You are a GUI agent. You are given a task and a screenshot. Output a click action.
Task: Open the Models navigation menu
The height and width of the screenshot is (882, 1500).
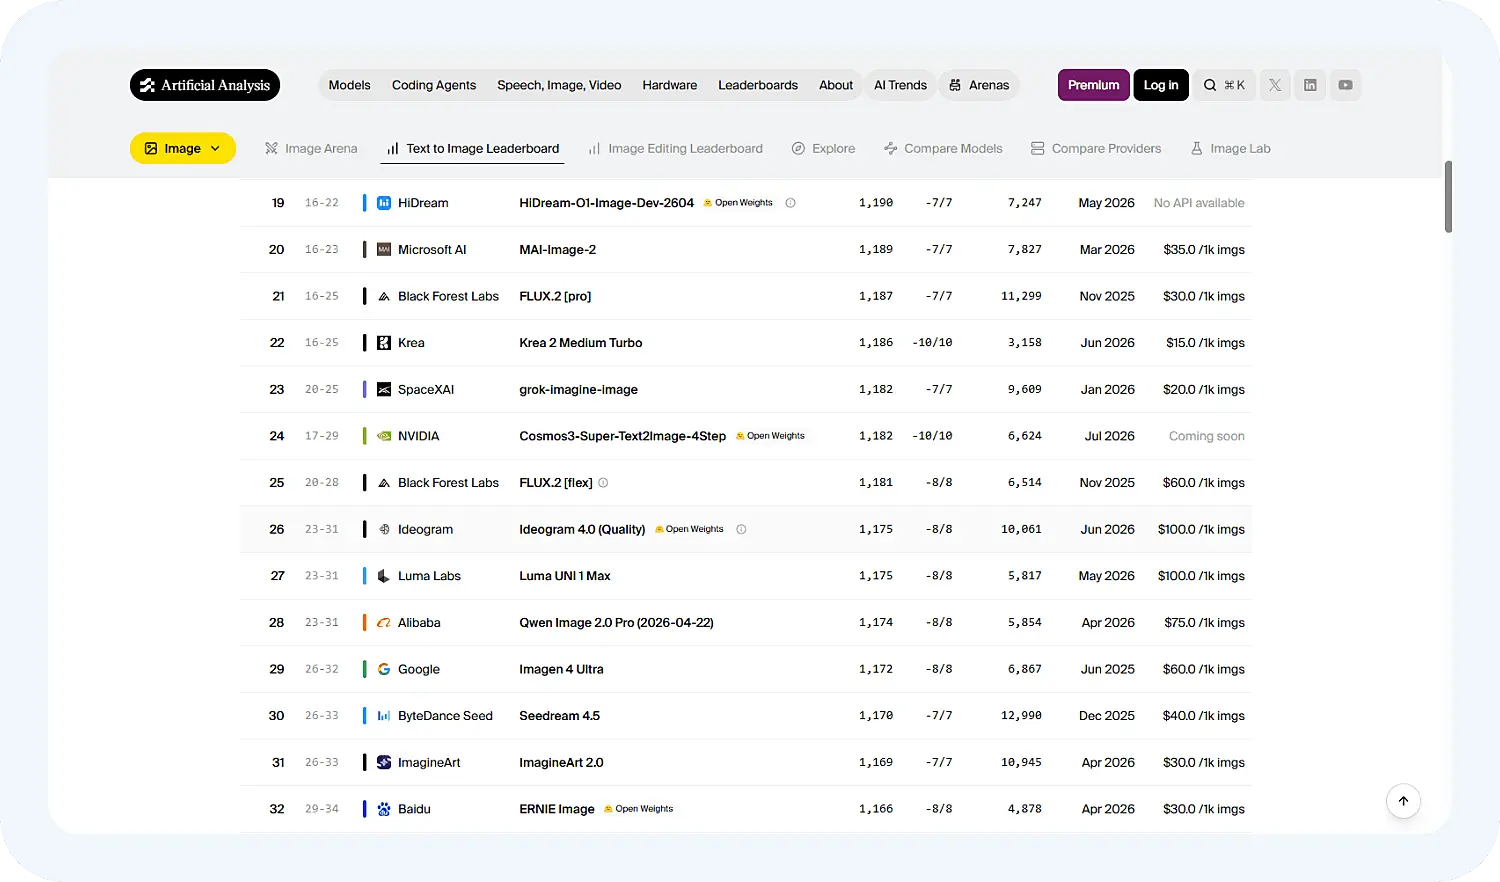point(349,85)
